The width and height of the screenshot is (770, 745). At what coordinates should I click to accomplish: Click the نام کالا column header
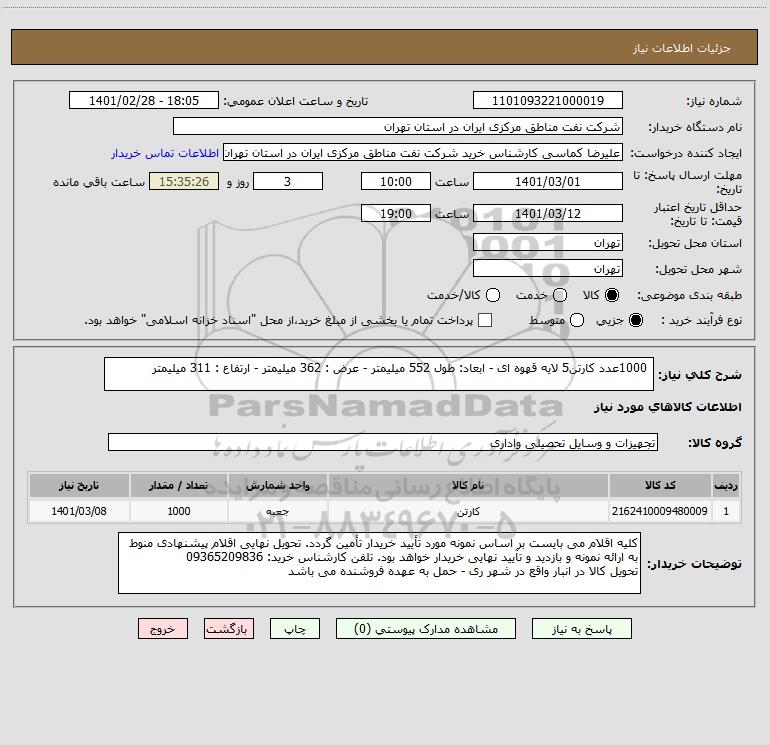tap(468, 485)
